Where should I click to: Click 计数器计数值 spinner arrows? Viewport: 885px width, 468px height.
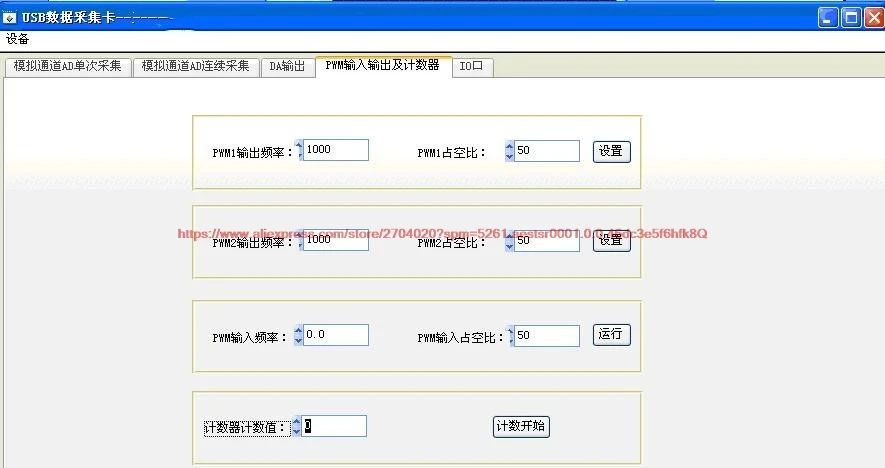pos(296,426)
